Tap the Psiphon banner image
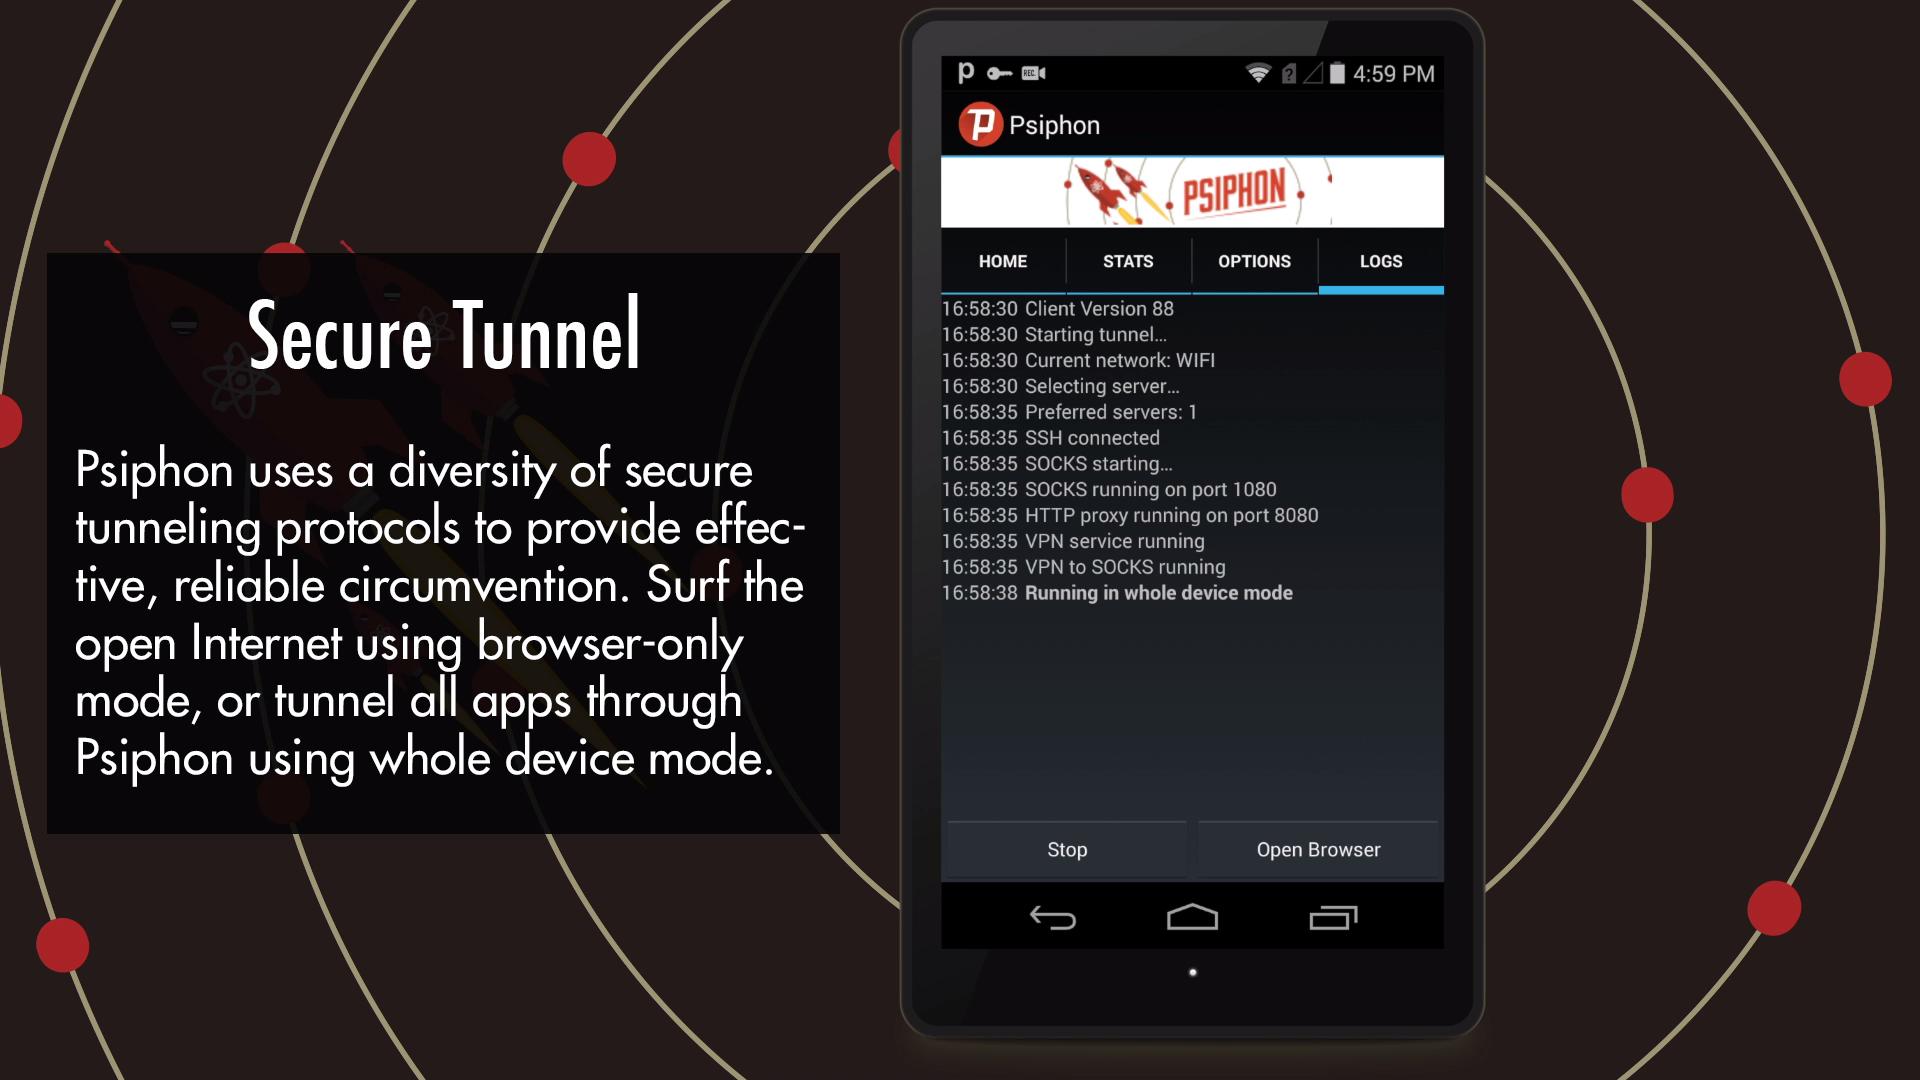Image resolution: width=1920 pixels, height=1080 pixels. (x=1192, y=190)
